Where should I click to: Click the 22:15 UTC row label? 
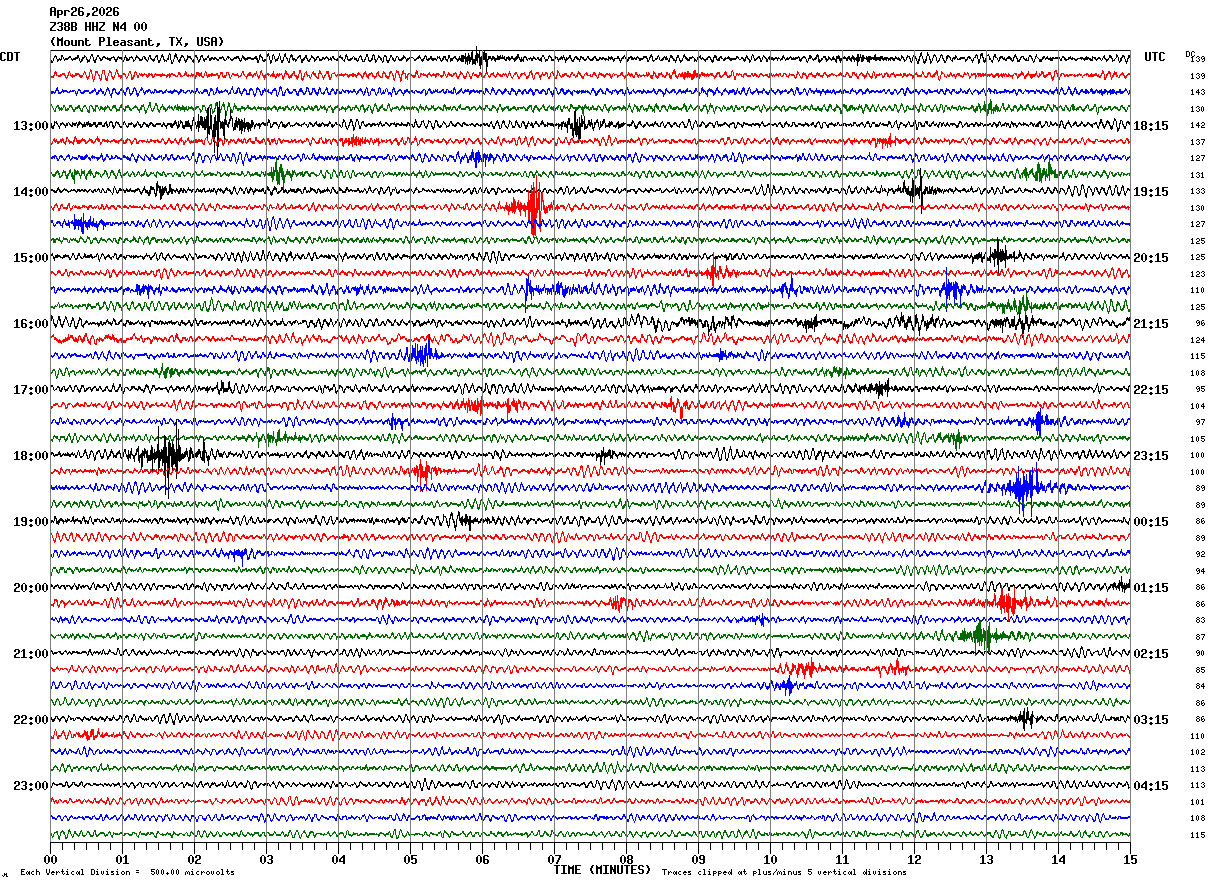(x=1150, y=390)
